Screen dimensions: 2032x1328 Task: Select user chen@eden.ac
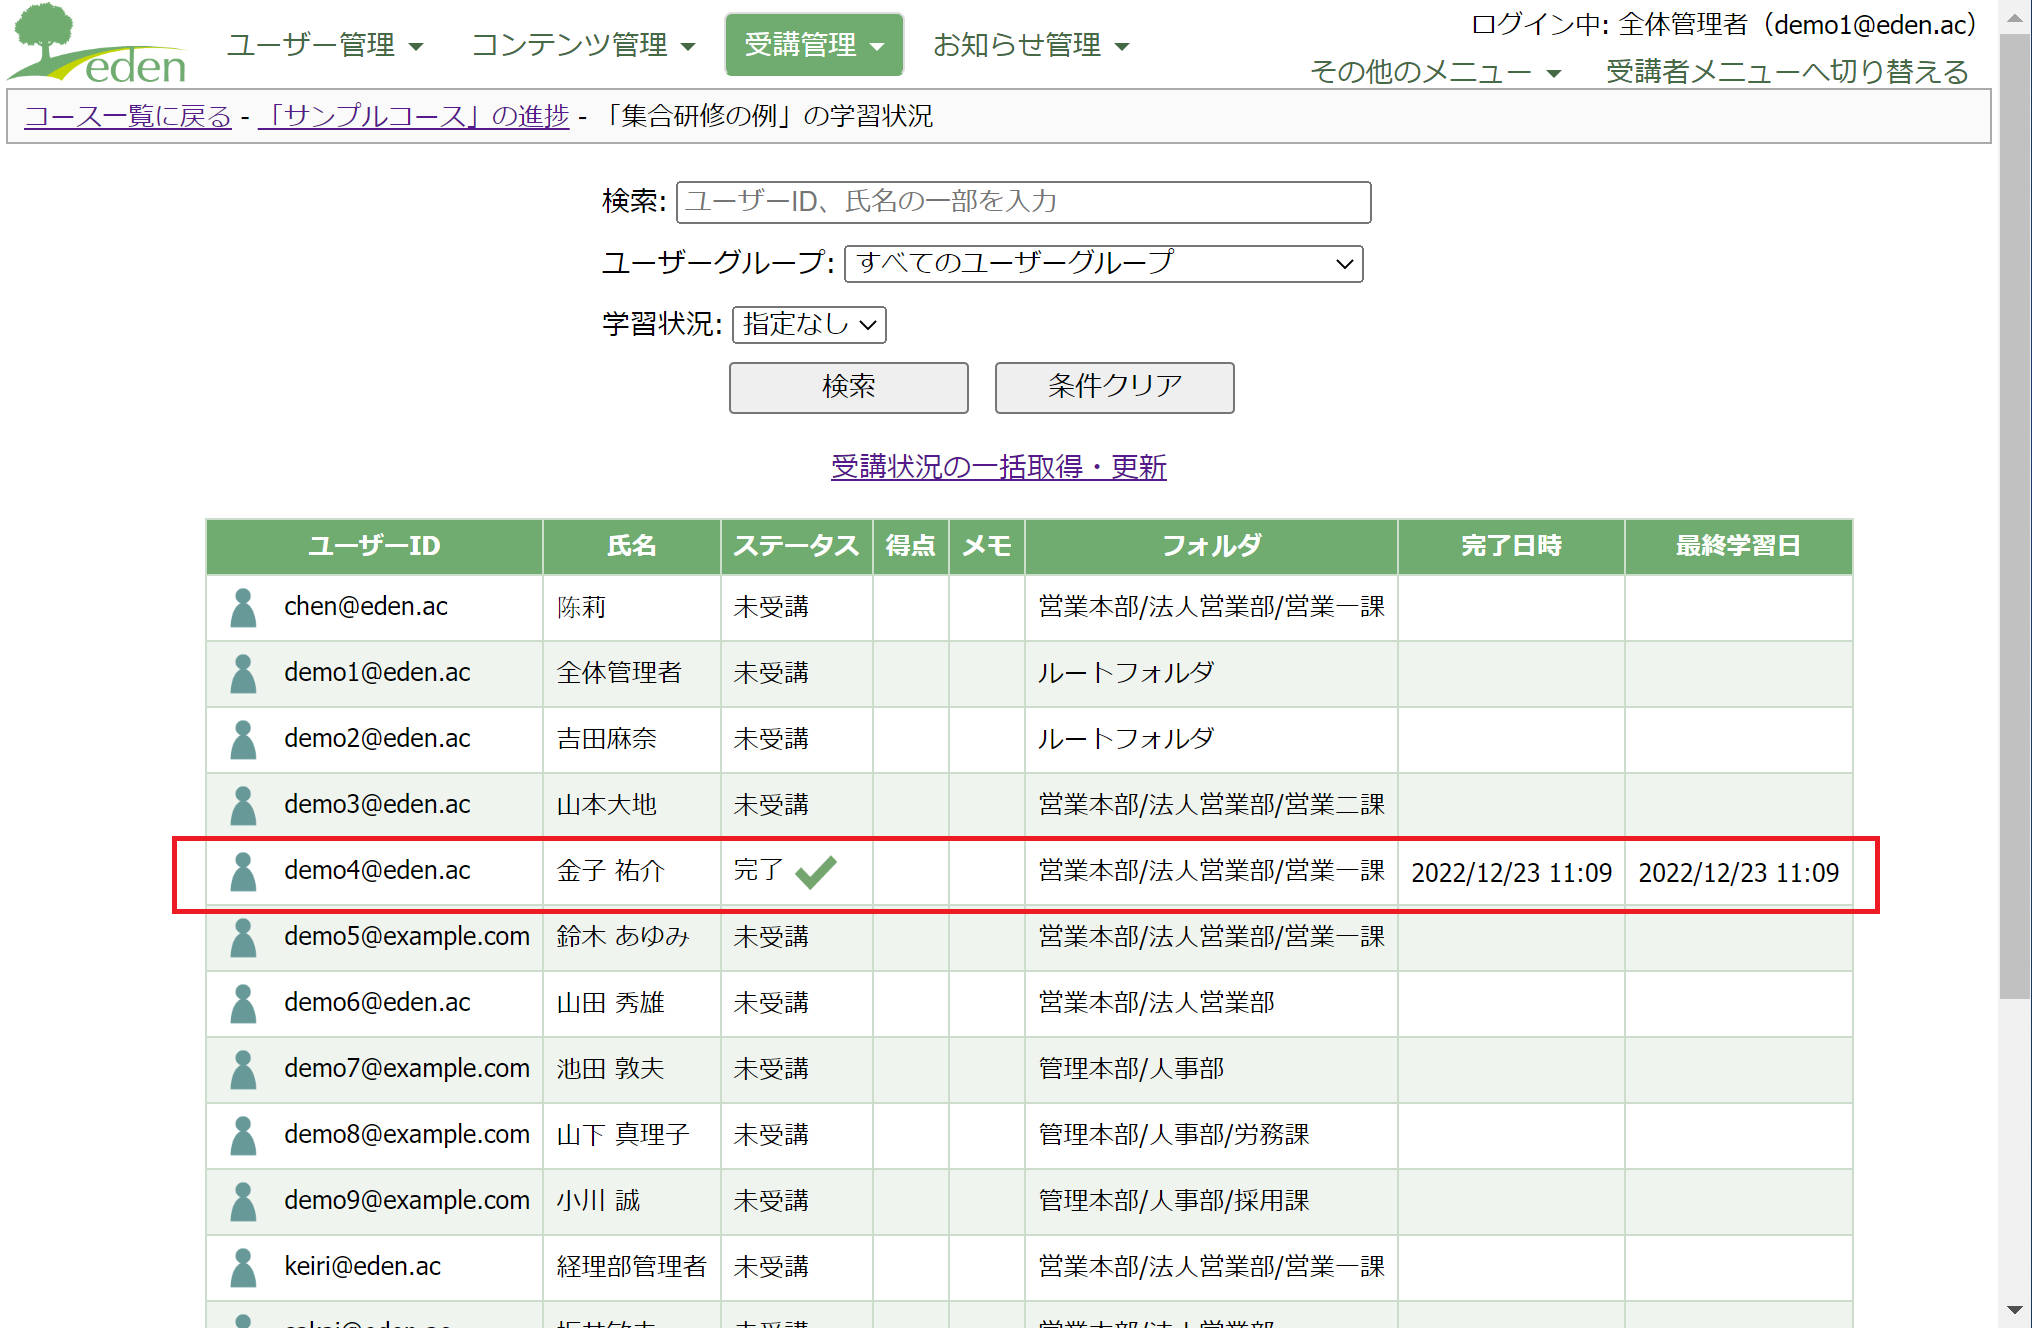pyautogui.click(x=366, y=606)
